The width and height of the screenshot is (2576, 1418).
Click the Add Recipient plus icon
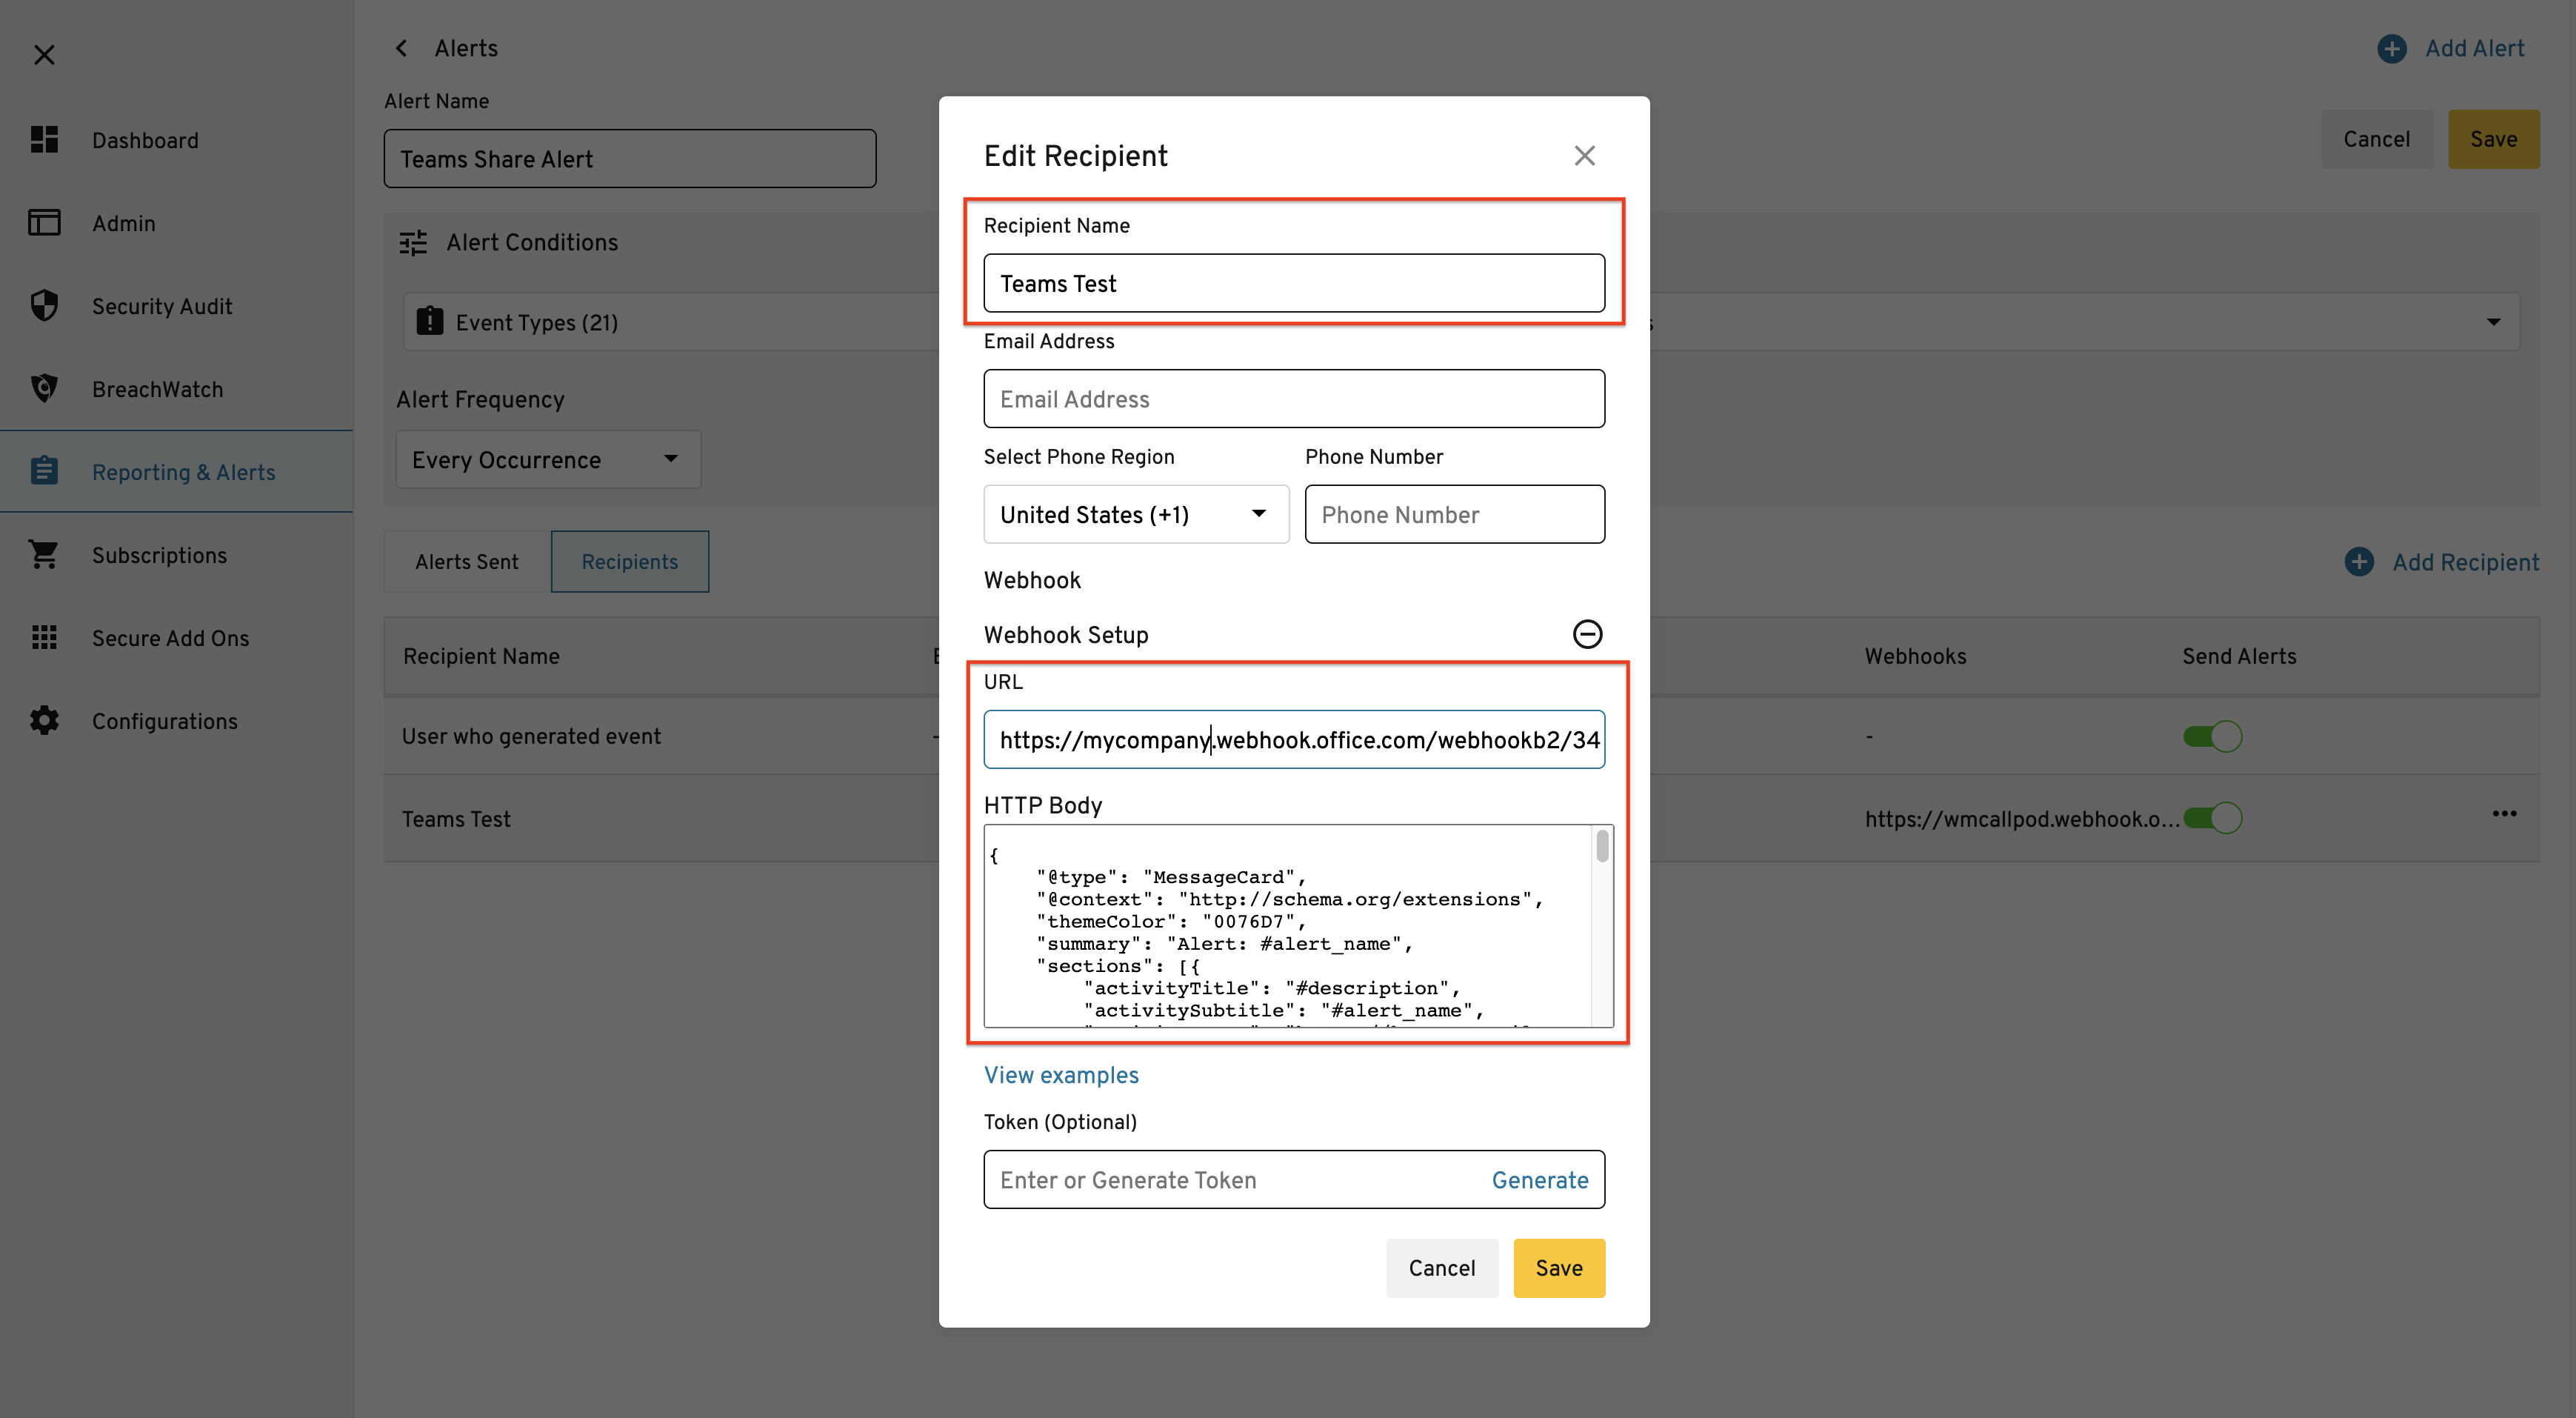click(x=2358, y=562)
